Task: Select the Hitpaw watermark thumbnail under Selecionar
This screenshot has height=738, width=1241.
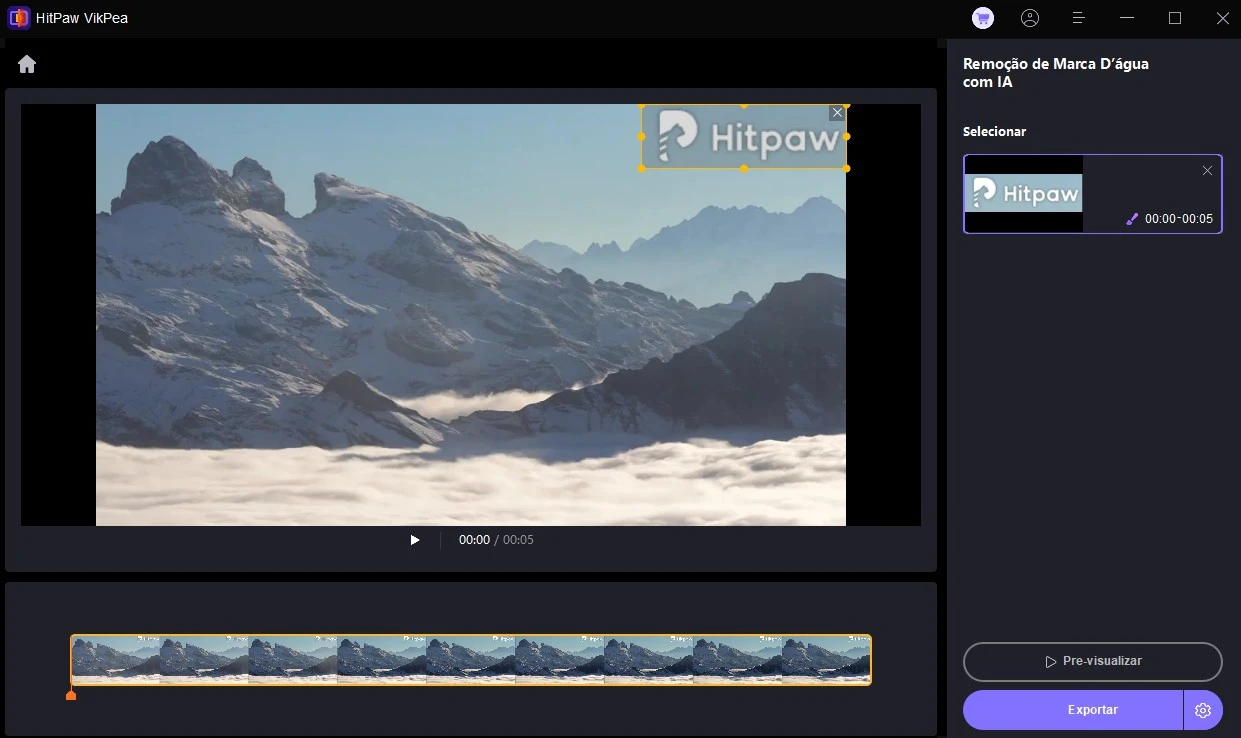Action: click(x=1023, y=194)
